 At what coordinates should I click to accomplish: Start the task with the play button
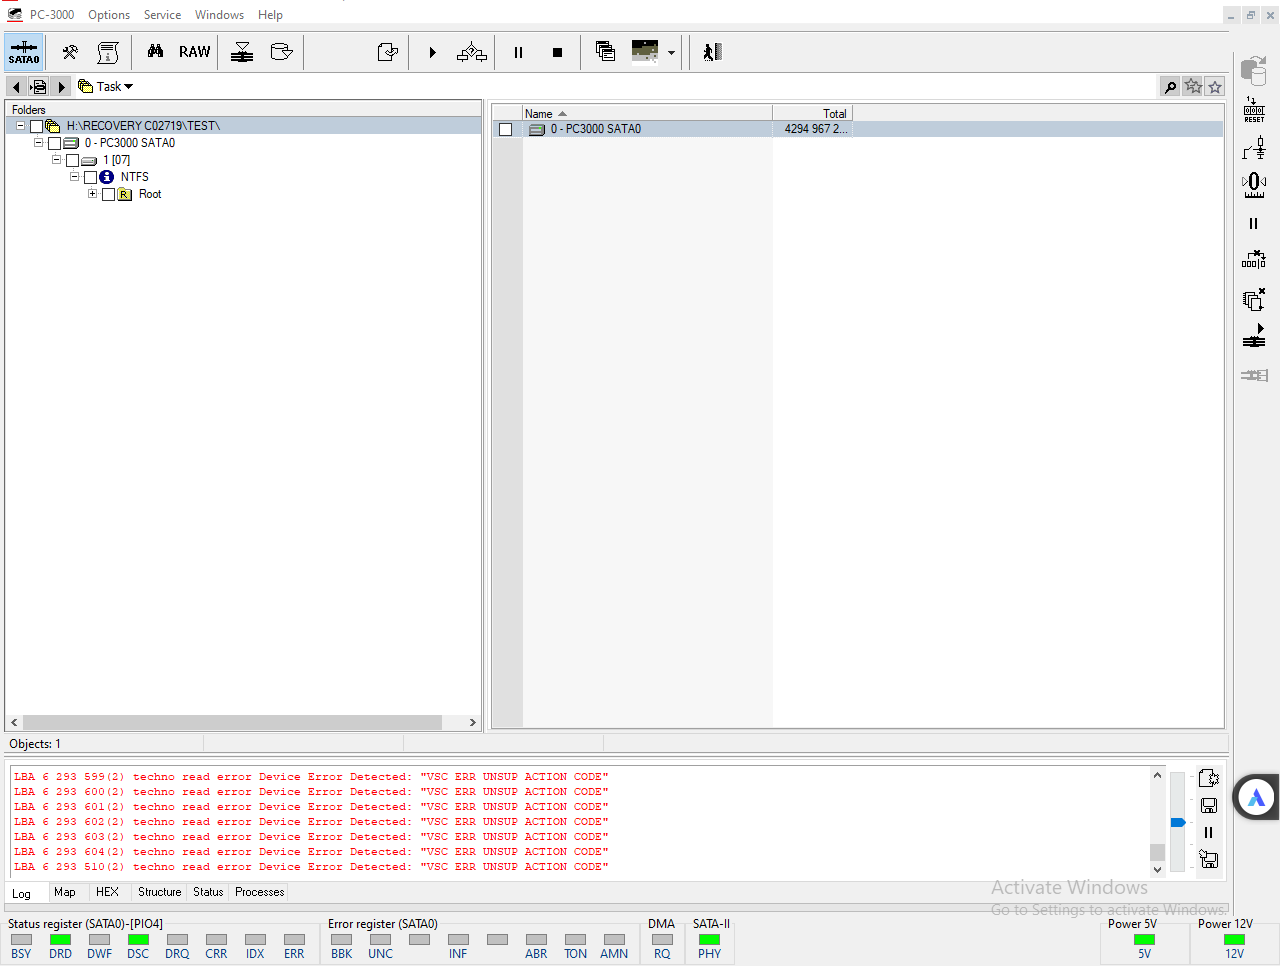click(x=432, y=52)
